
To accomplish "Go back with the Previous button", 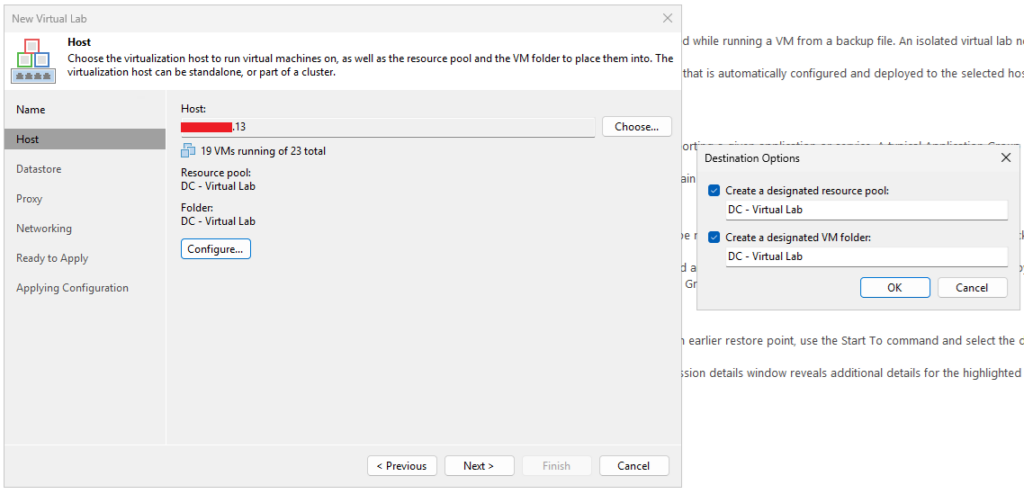I will (x=403, y=466).
